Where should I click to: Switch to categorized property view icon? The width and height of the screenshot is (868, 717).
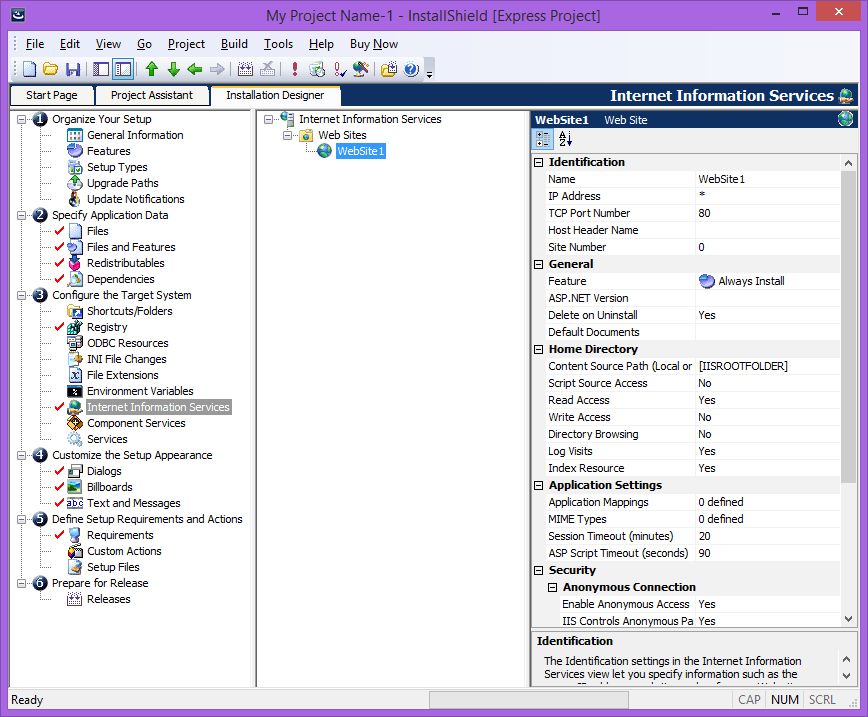(543, 139)
